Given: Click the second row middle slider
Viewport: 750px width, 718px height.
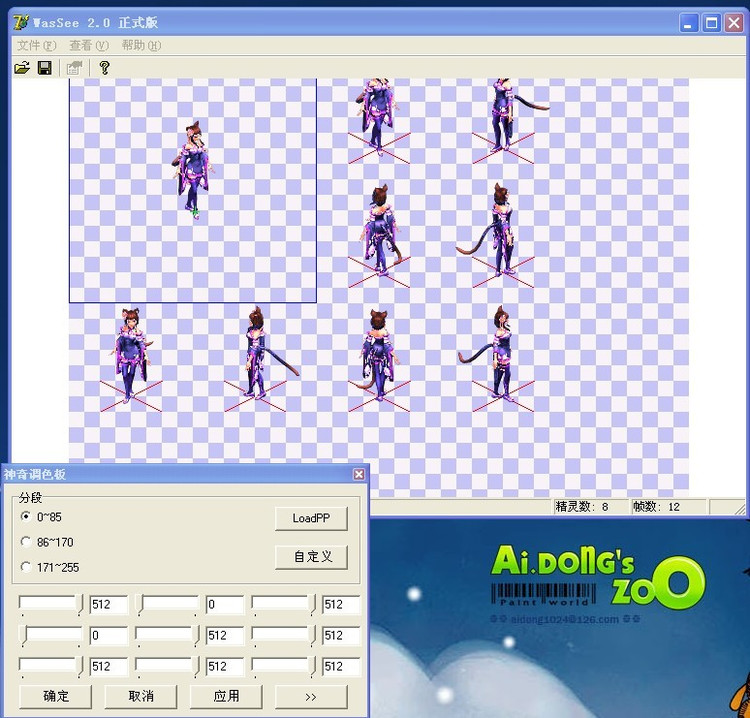Looking at the screenshot, I should point(167,636).
